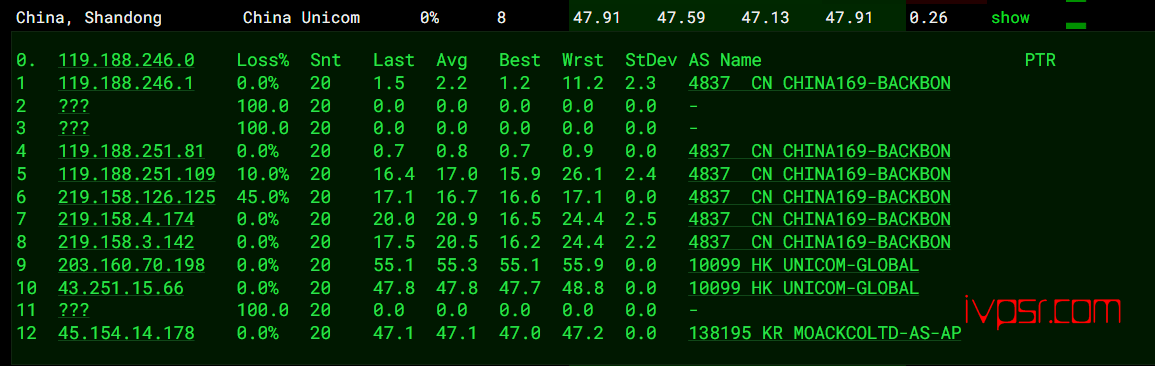Select the 48.8 worst value at hop 10

point(583,288)
